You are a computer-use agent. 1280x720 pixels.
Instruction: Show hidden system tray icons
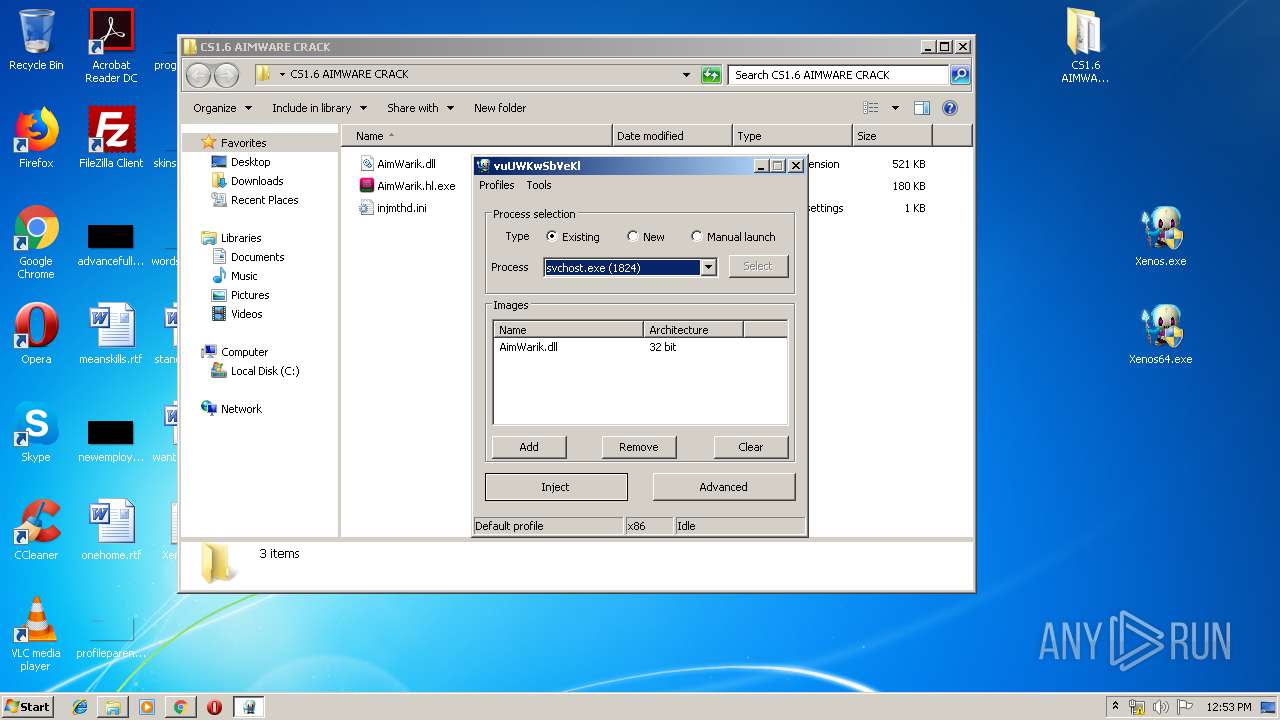[x=1115, y=706]
